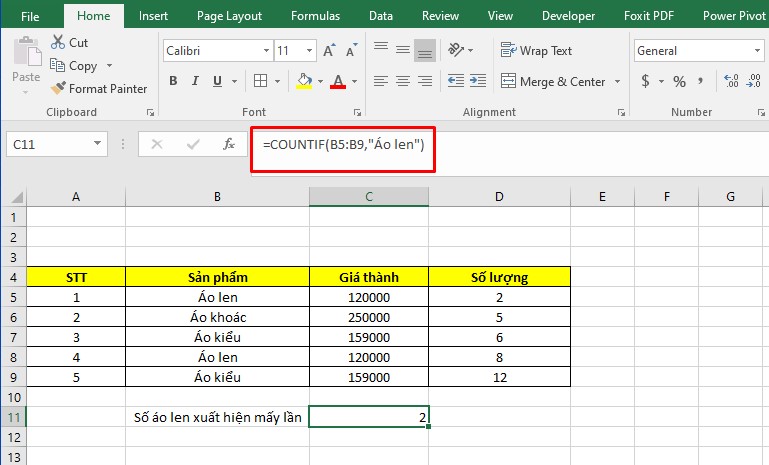This screenshot has width=769, height=465.
Task: Increase indent level
Action: 478,80
